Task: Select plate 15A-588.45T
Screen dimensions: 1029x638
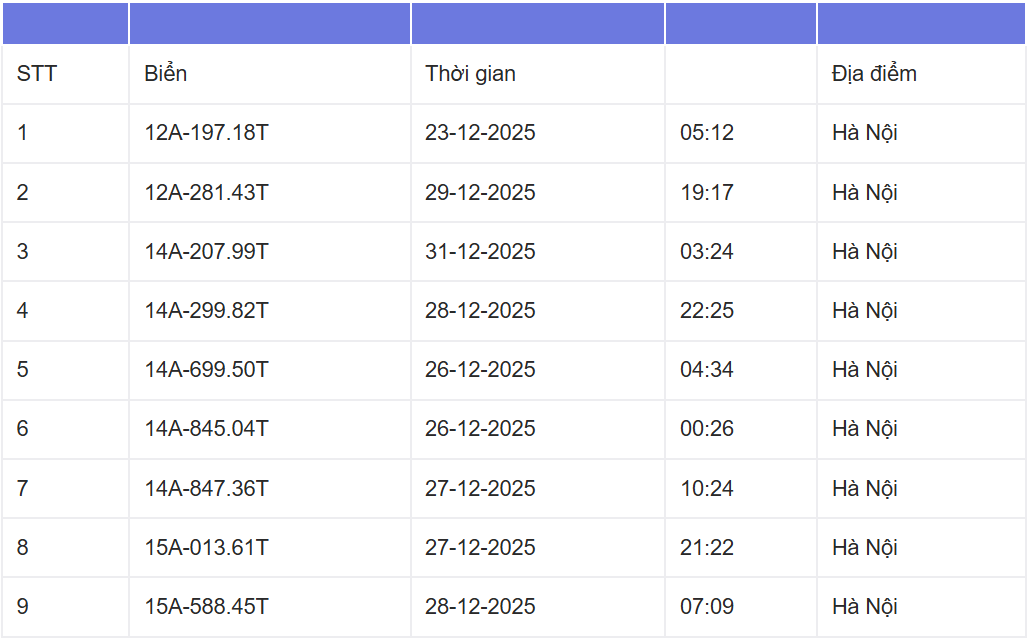Action: tap(206, 607)
